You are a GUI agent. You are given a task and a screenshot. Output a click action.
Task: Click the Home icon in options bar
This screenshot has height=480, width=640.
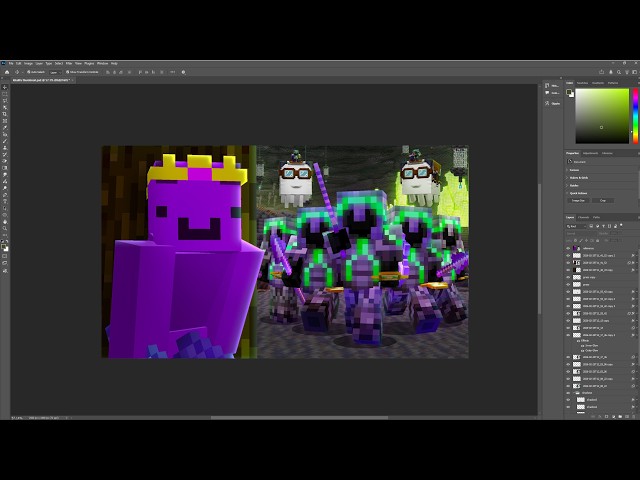coord(7,72)
